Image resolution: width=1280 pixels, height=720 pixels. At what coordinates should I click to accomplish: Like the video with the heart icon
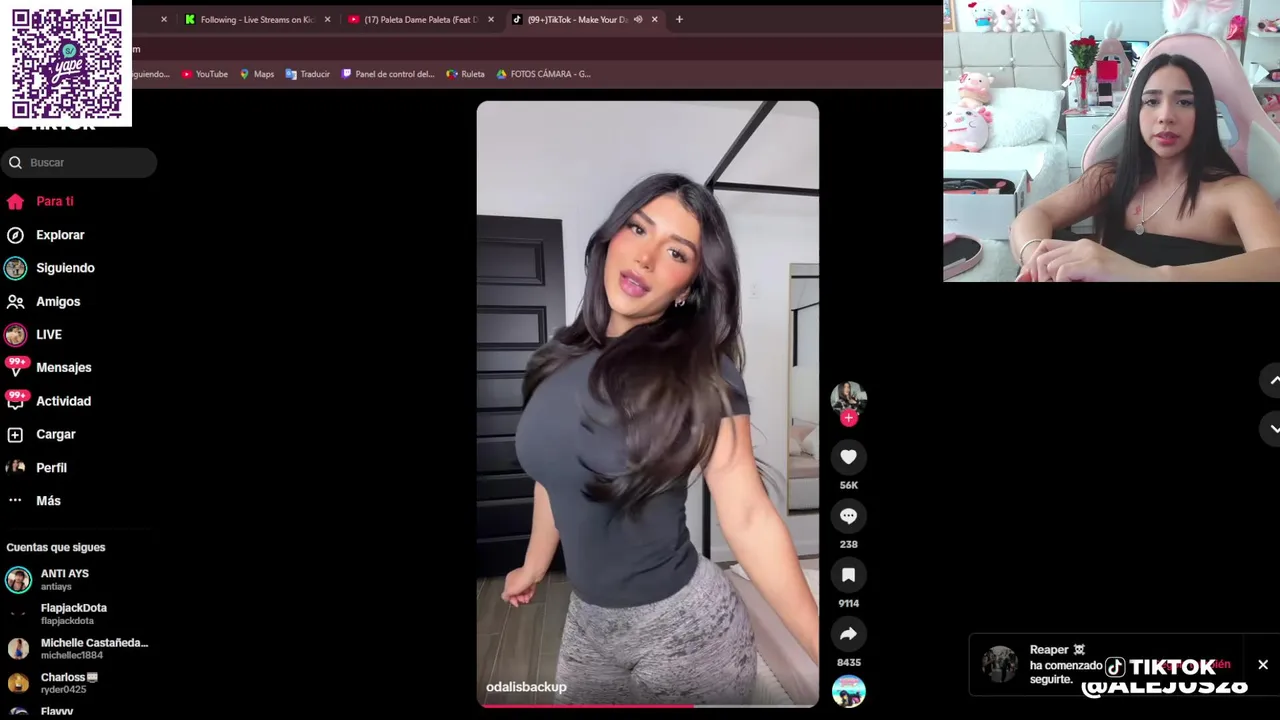coord(848,457)
